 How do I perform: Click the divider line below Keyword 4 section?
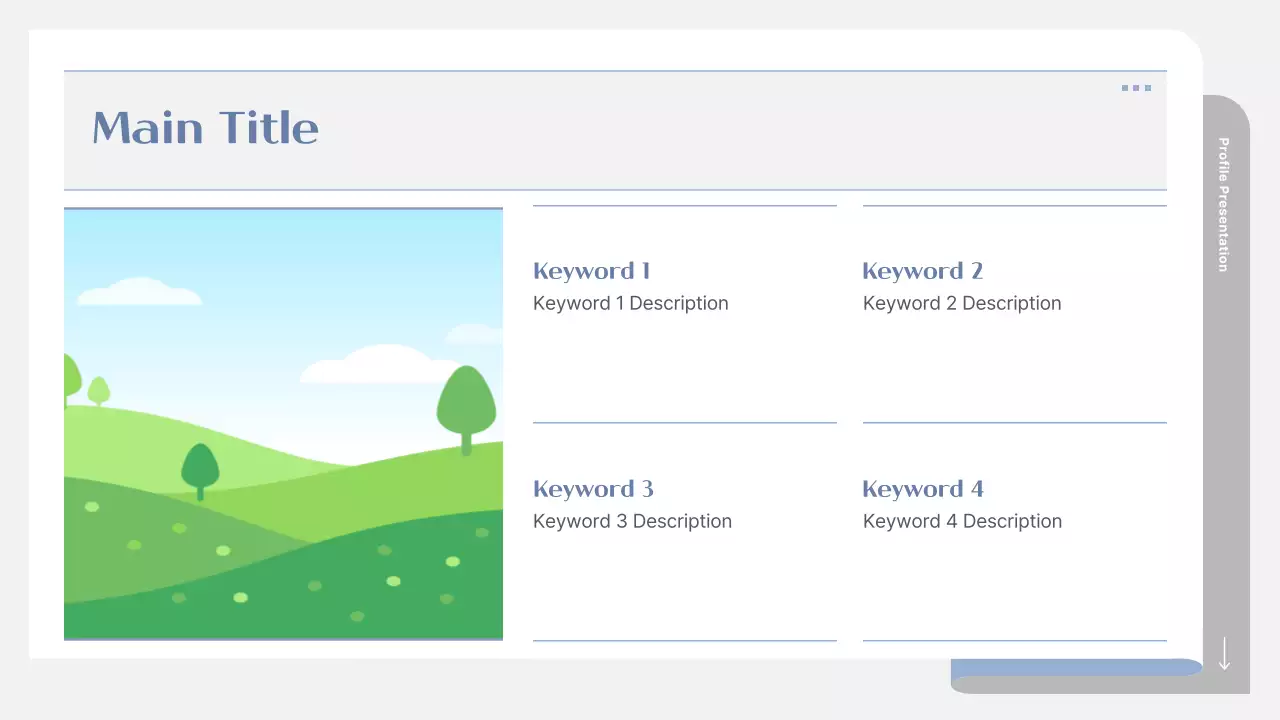coord(1014,639)
